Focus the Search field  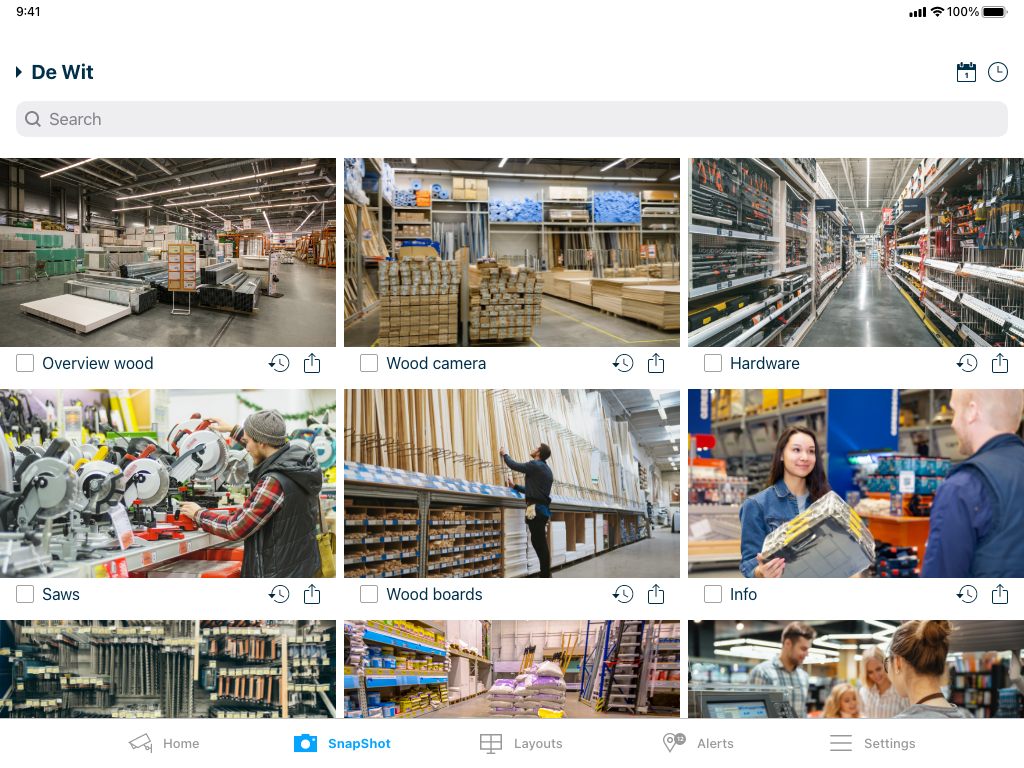[x=511, y=119]
